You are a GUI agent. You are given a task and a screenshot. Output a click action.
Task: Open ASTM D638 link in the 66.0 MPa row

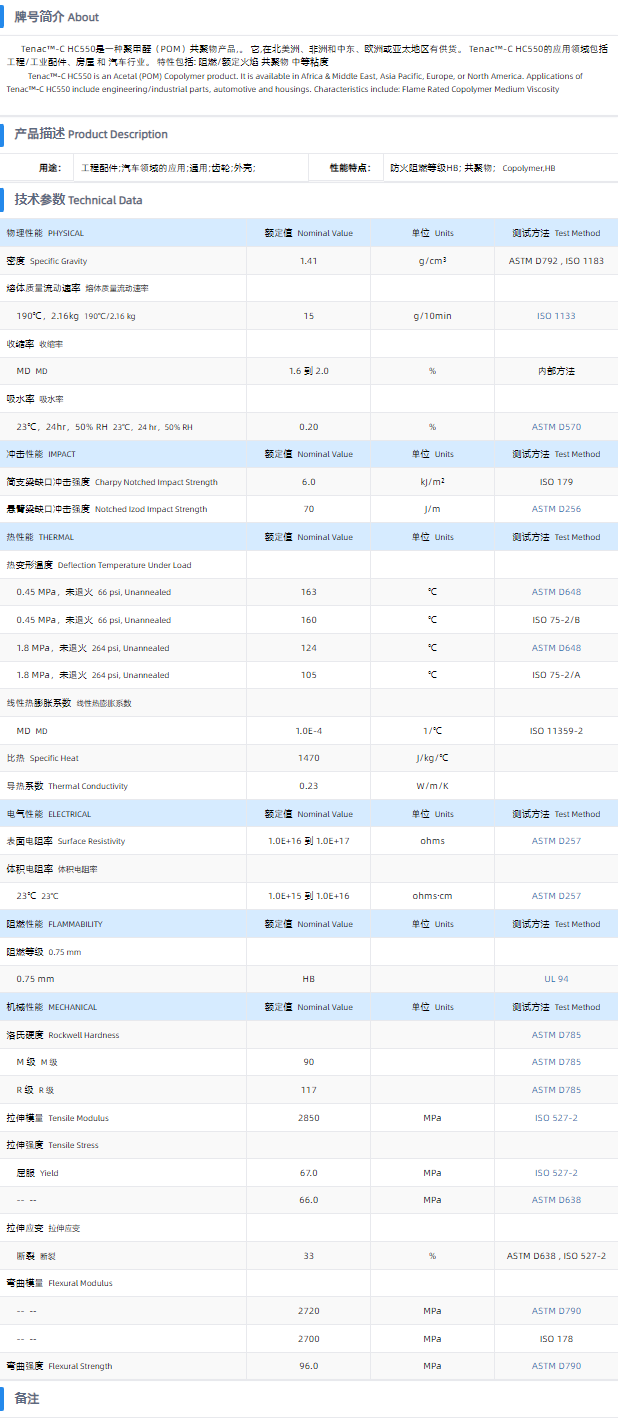pyautogui.click(x=556, y=1200)
